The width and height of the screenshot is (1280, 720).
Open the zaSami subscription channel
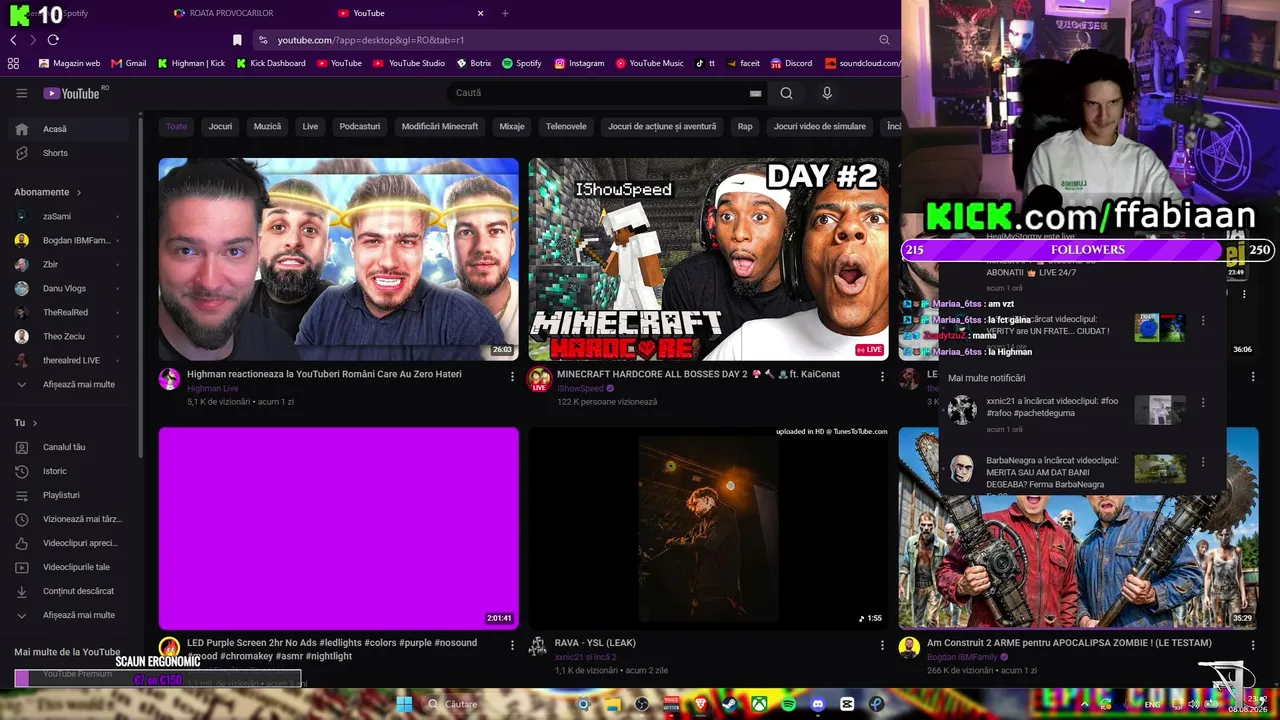click(x=67, y=216)
